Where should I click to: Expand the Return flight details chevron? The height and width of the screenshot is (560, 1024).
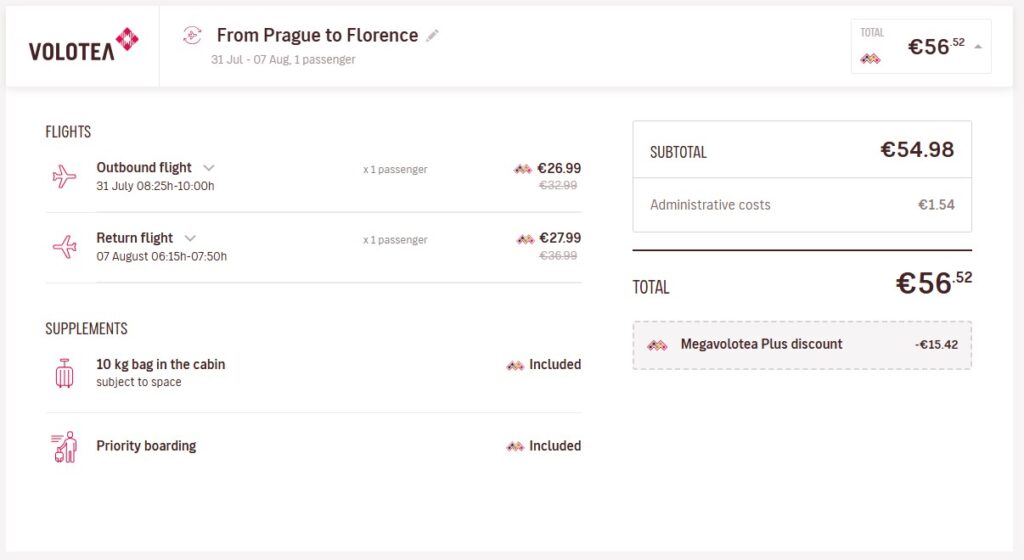(x=190, y=238)
